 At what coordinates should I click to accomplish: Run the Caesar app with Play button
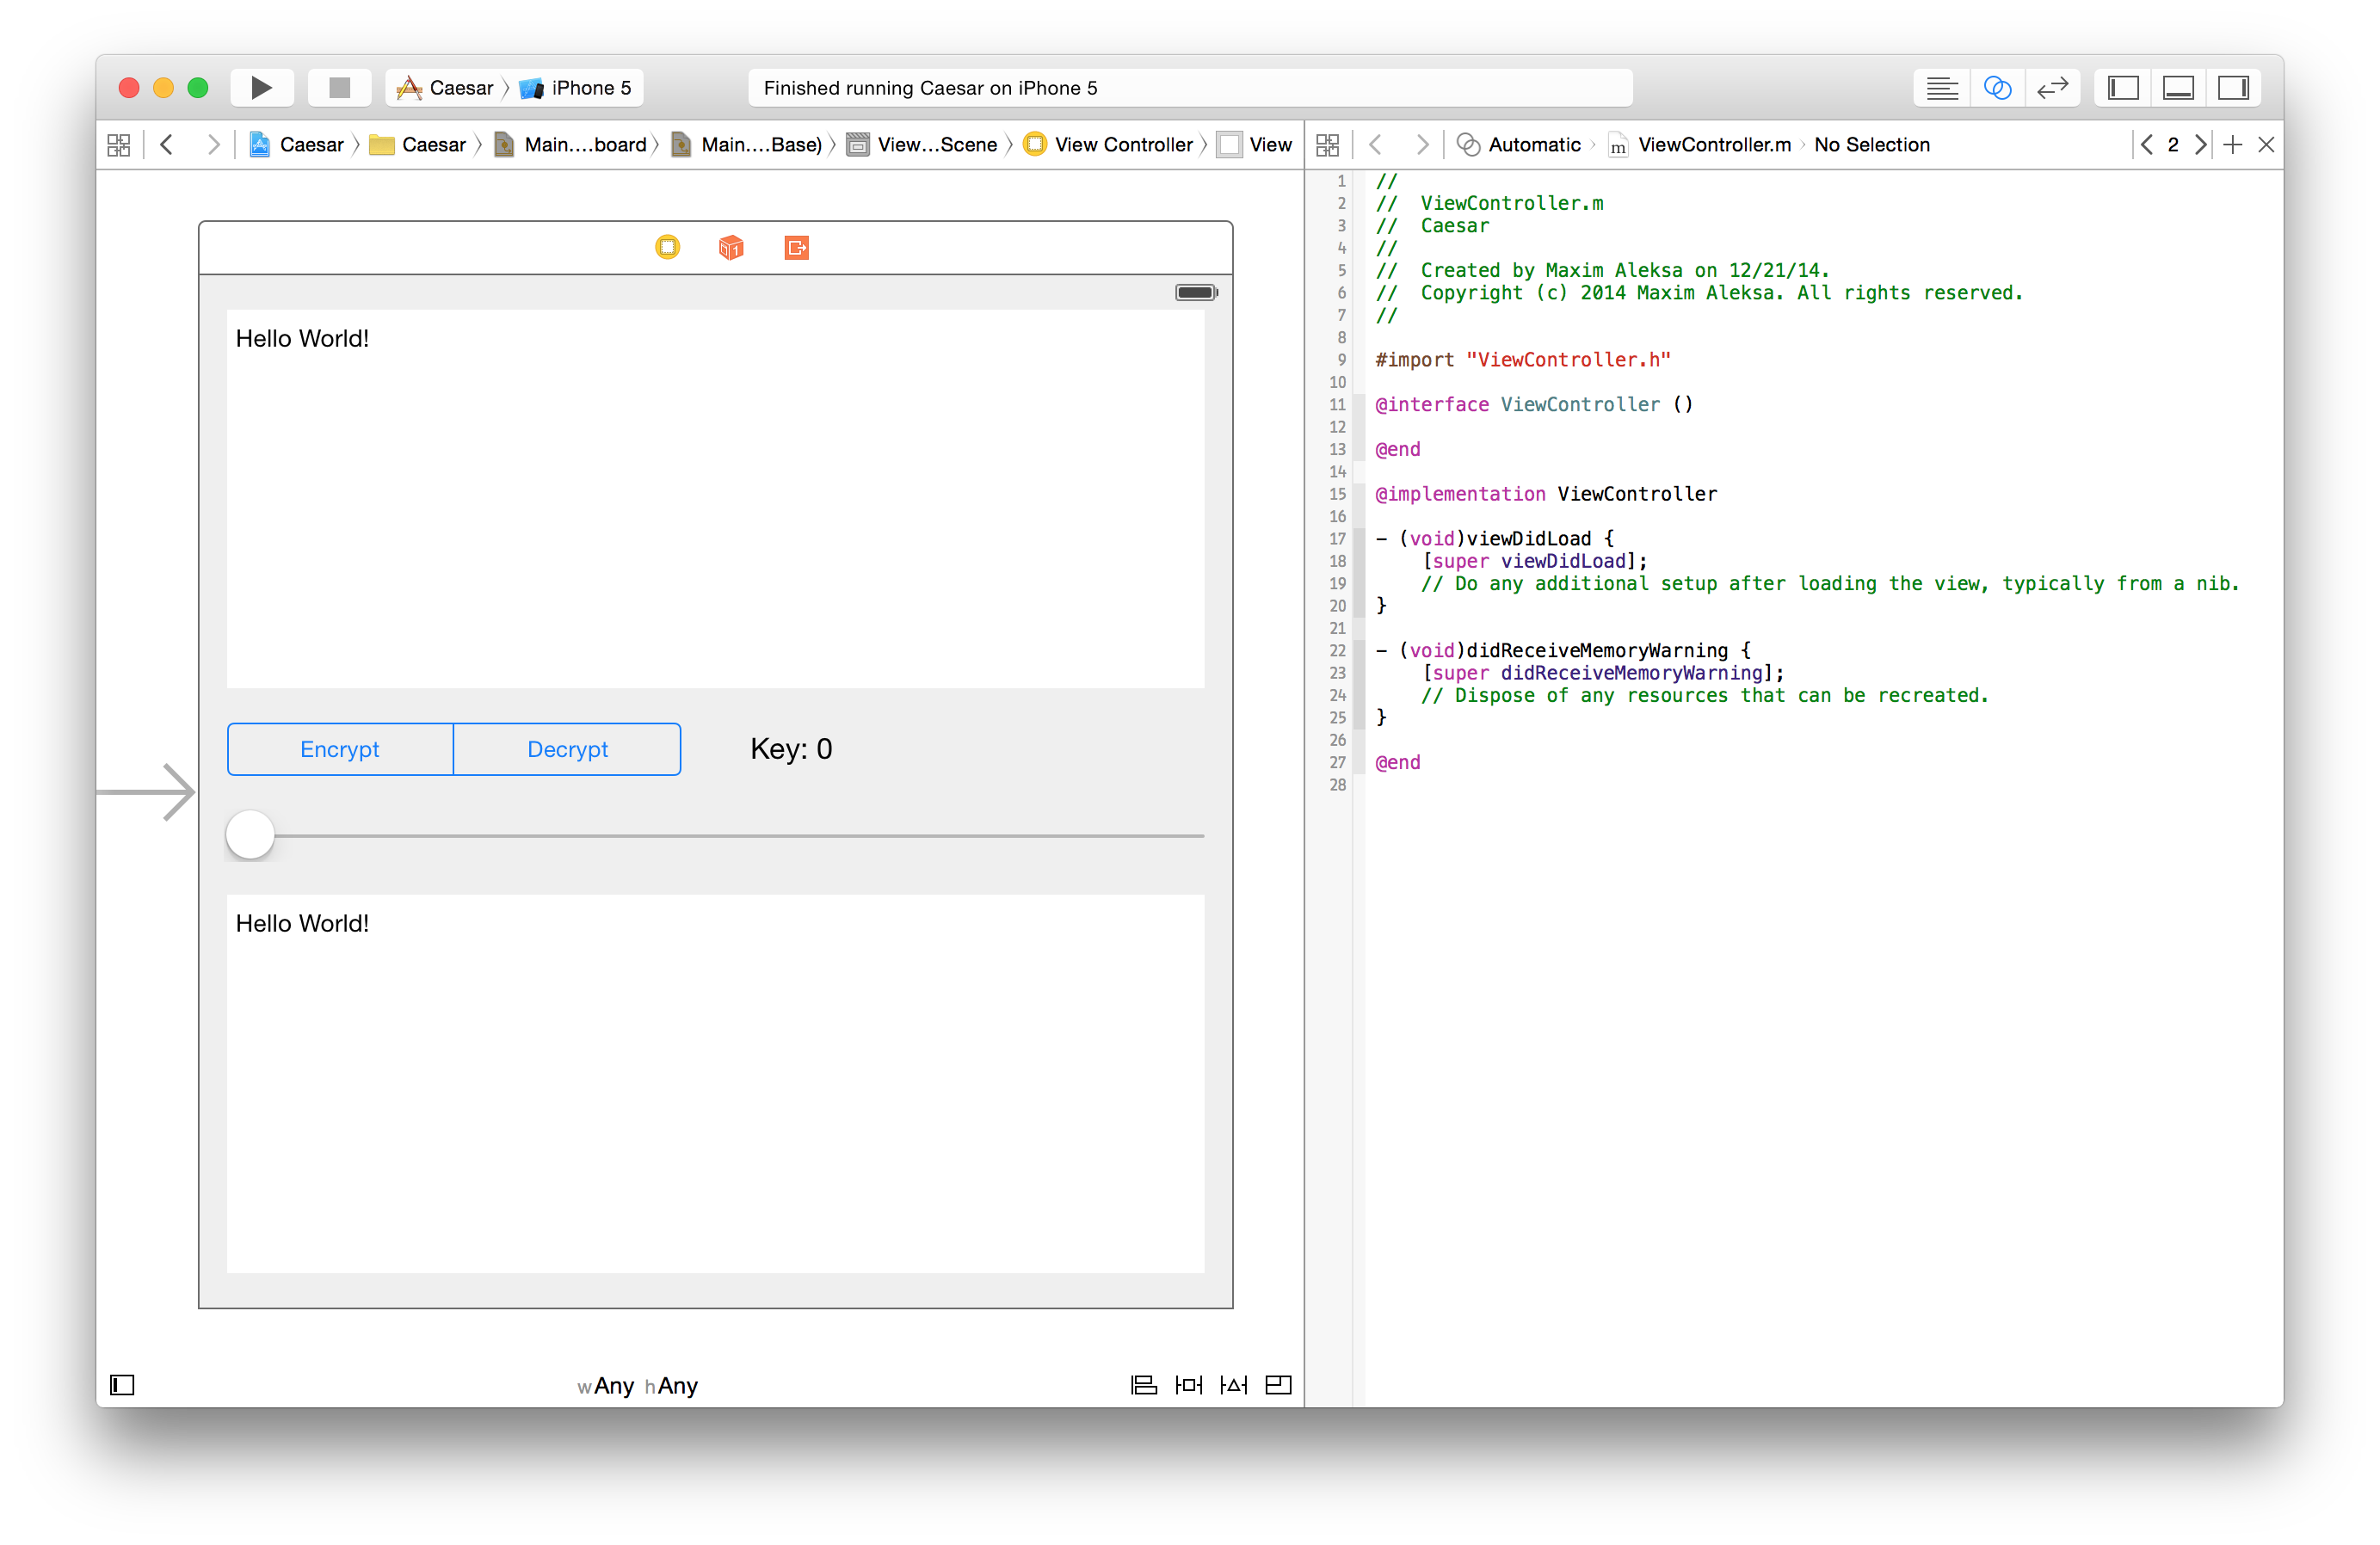click(261, 88)
